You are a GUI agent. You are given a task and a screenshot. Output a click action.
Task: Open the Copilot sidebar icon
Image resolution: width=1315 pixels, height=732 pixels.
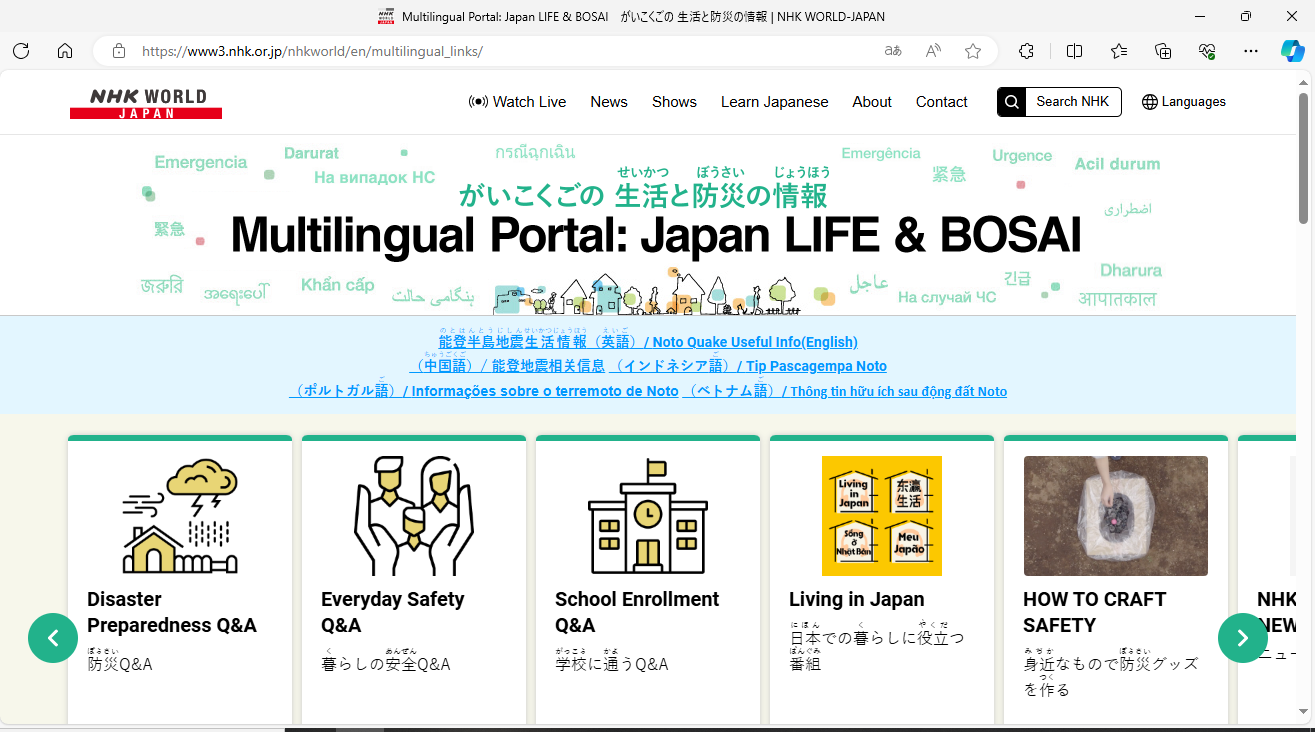[x=1292, y=51]
